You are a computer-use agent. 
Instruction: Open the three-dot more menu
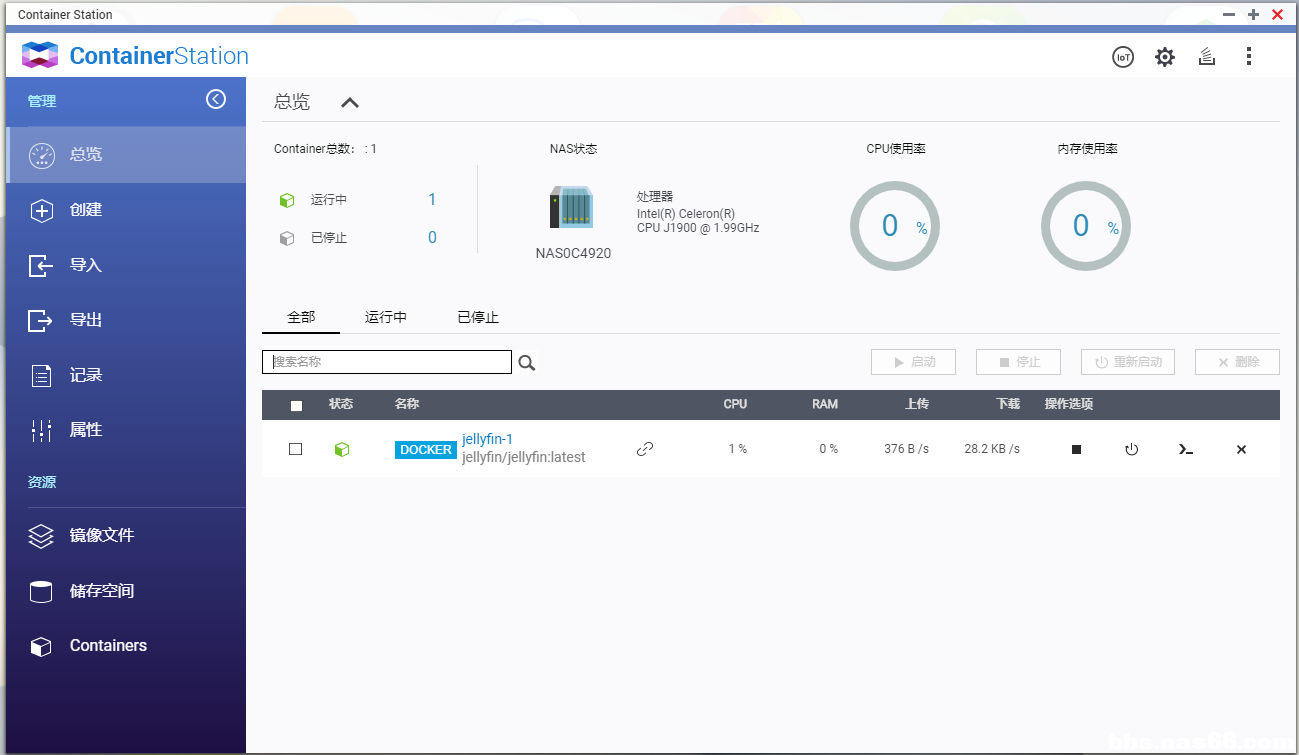pos(1248,56)
